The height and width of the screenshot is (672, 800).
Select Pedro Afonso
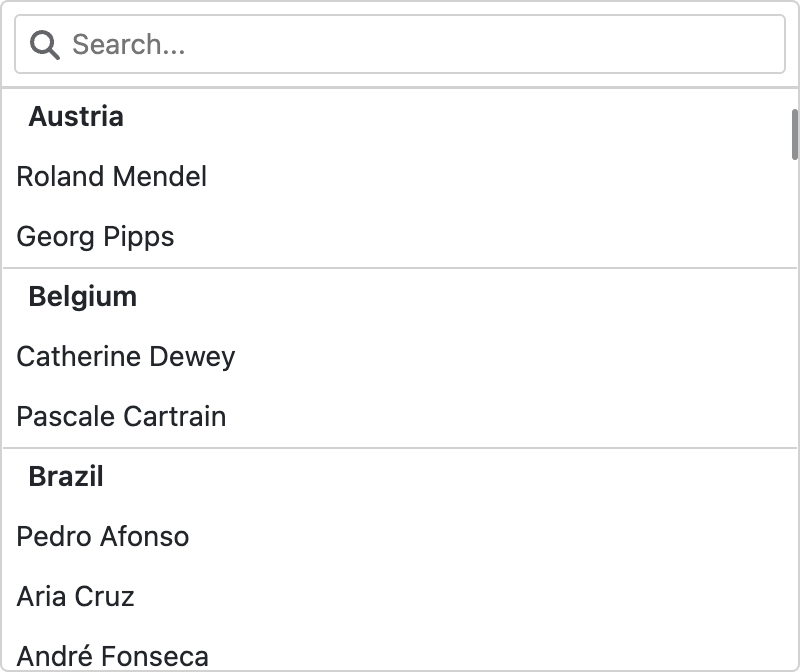click(103, 537)
